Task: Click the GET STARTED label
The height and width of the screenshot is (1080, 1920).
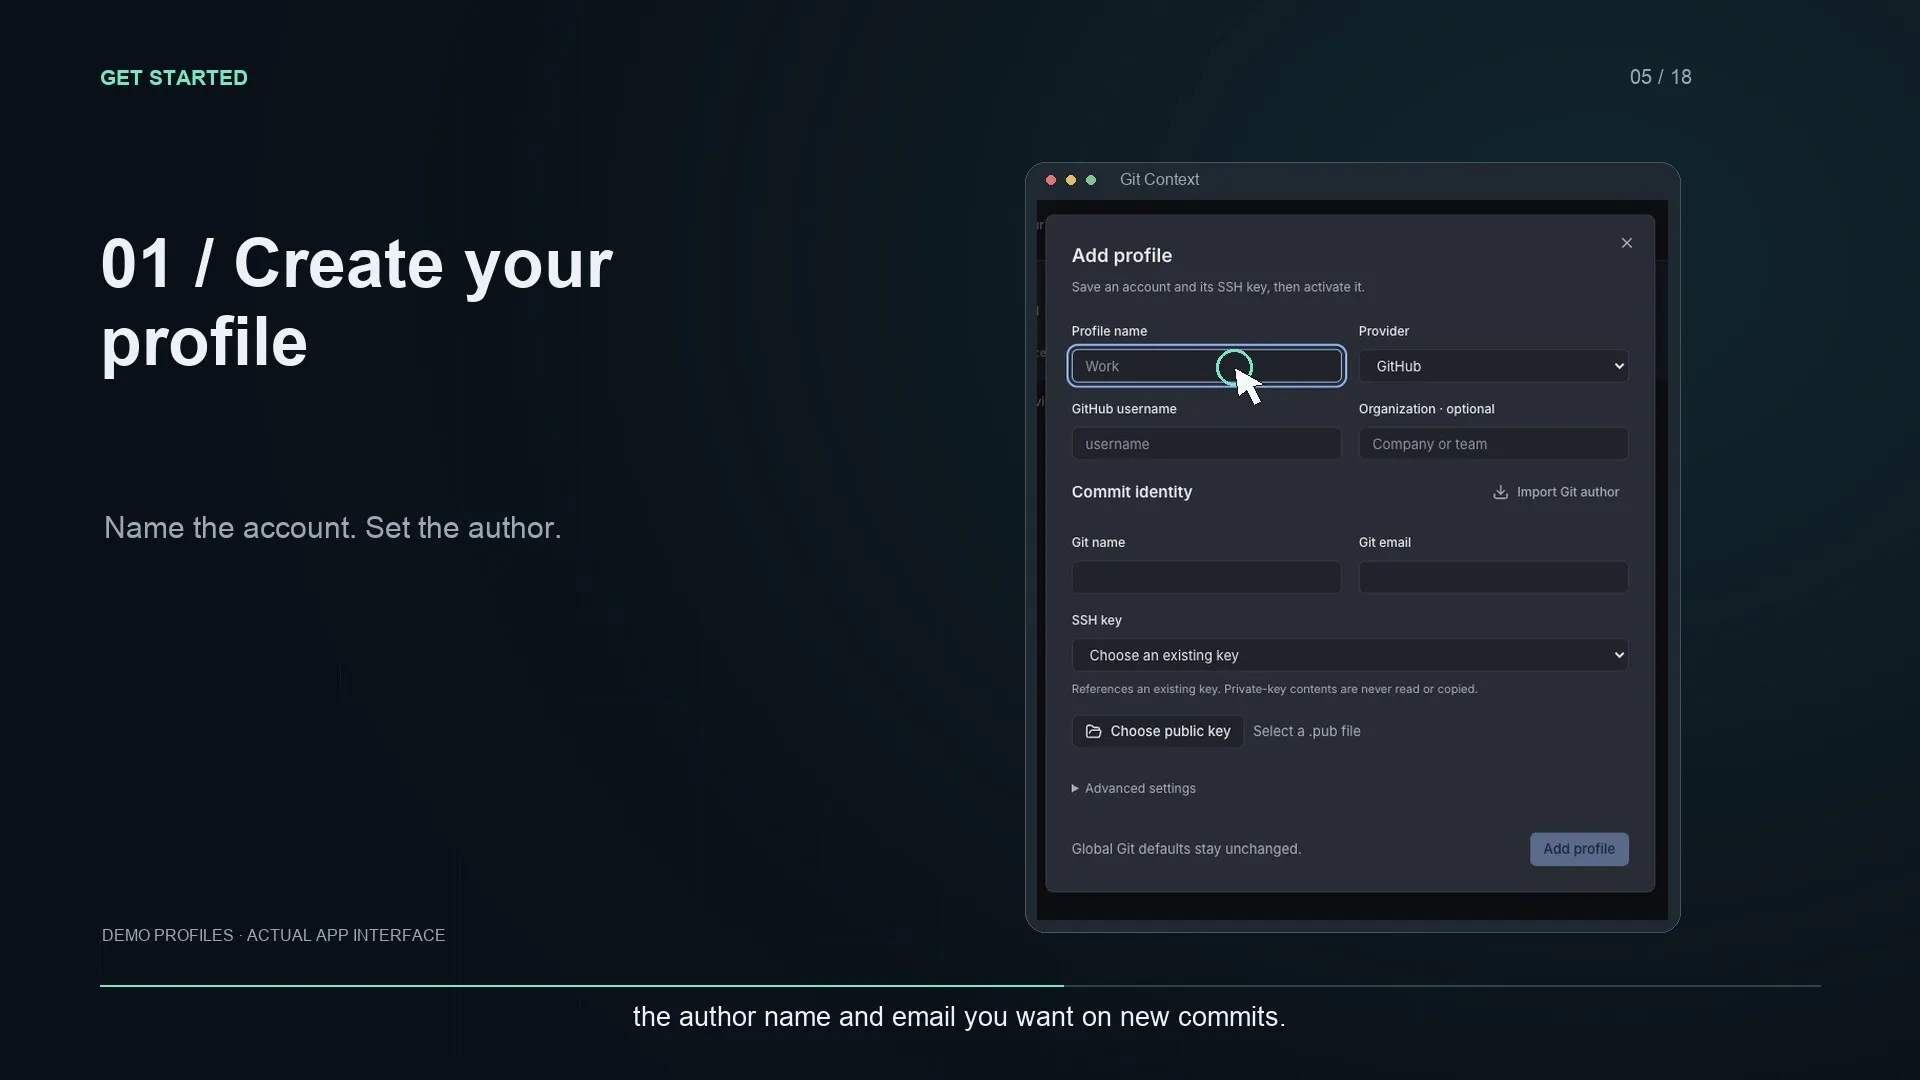Action: (x=174, y=78)
